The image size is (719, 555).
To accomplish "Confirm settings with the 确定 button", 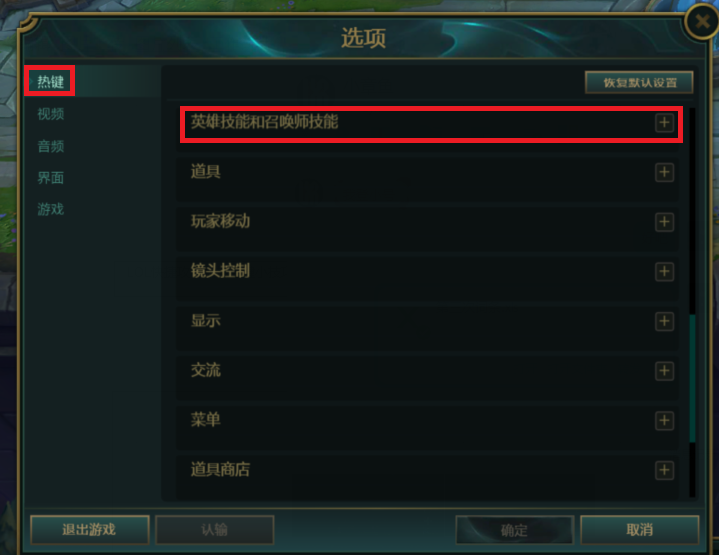I will [514, 530].
